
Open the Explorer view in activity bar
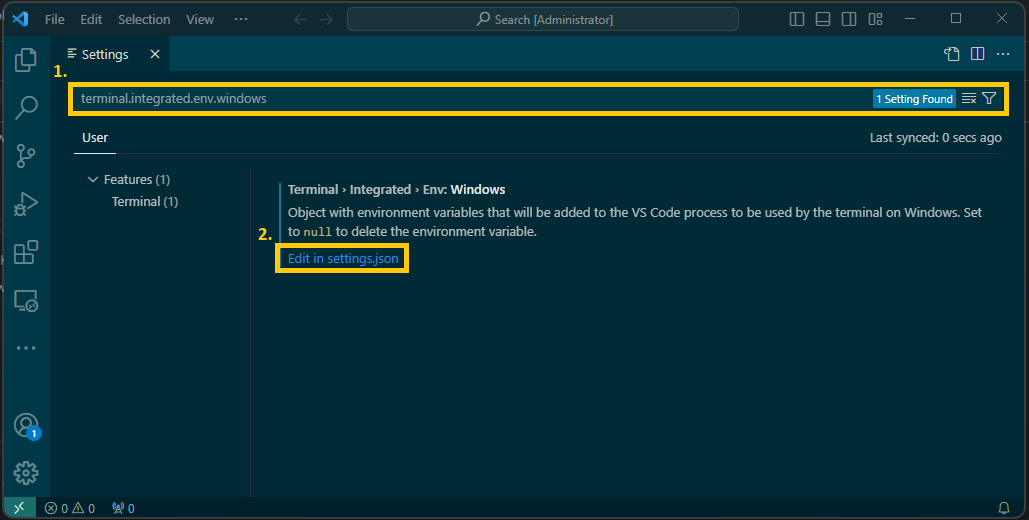tap(26, 60)
